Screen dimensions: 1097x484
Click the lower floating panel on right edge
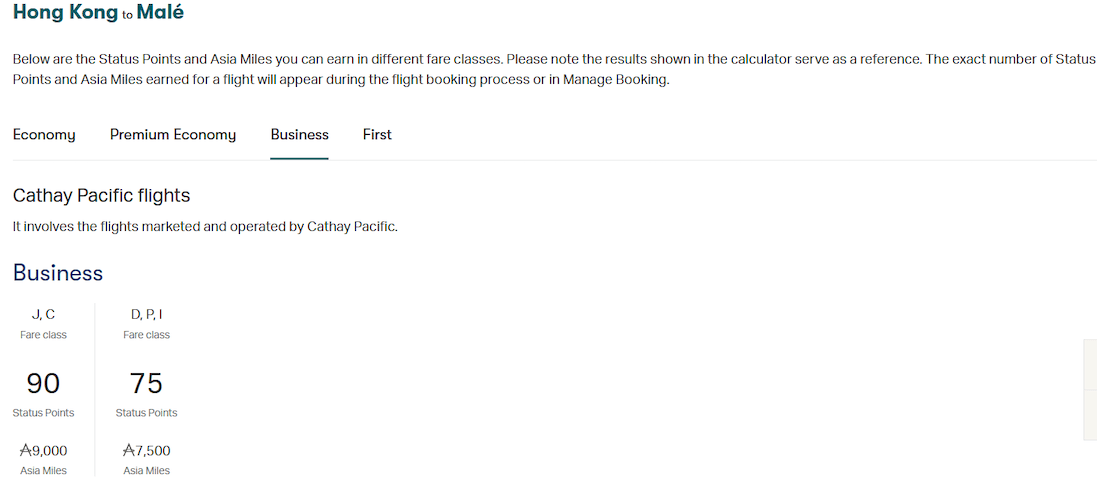(1090, 415)
